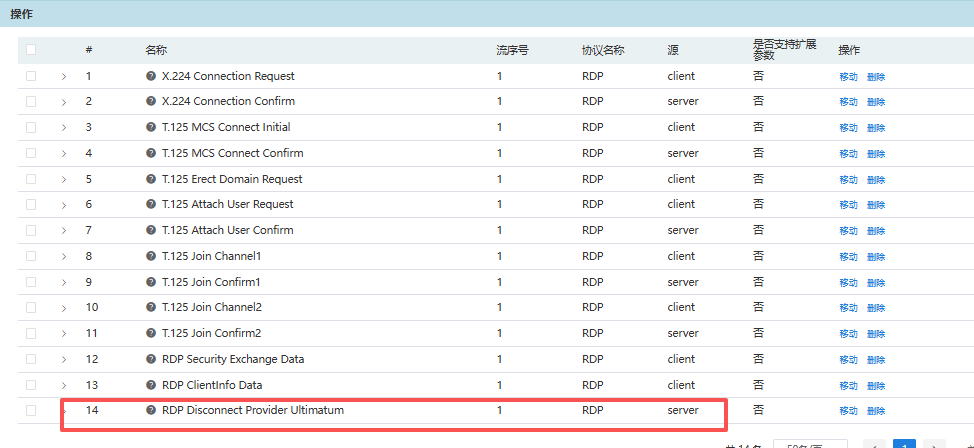Screen dimensions: 974x448
Task: Open the page size dropdown
Action: [810, 444]
